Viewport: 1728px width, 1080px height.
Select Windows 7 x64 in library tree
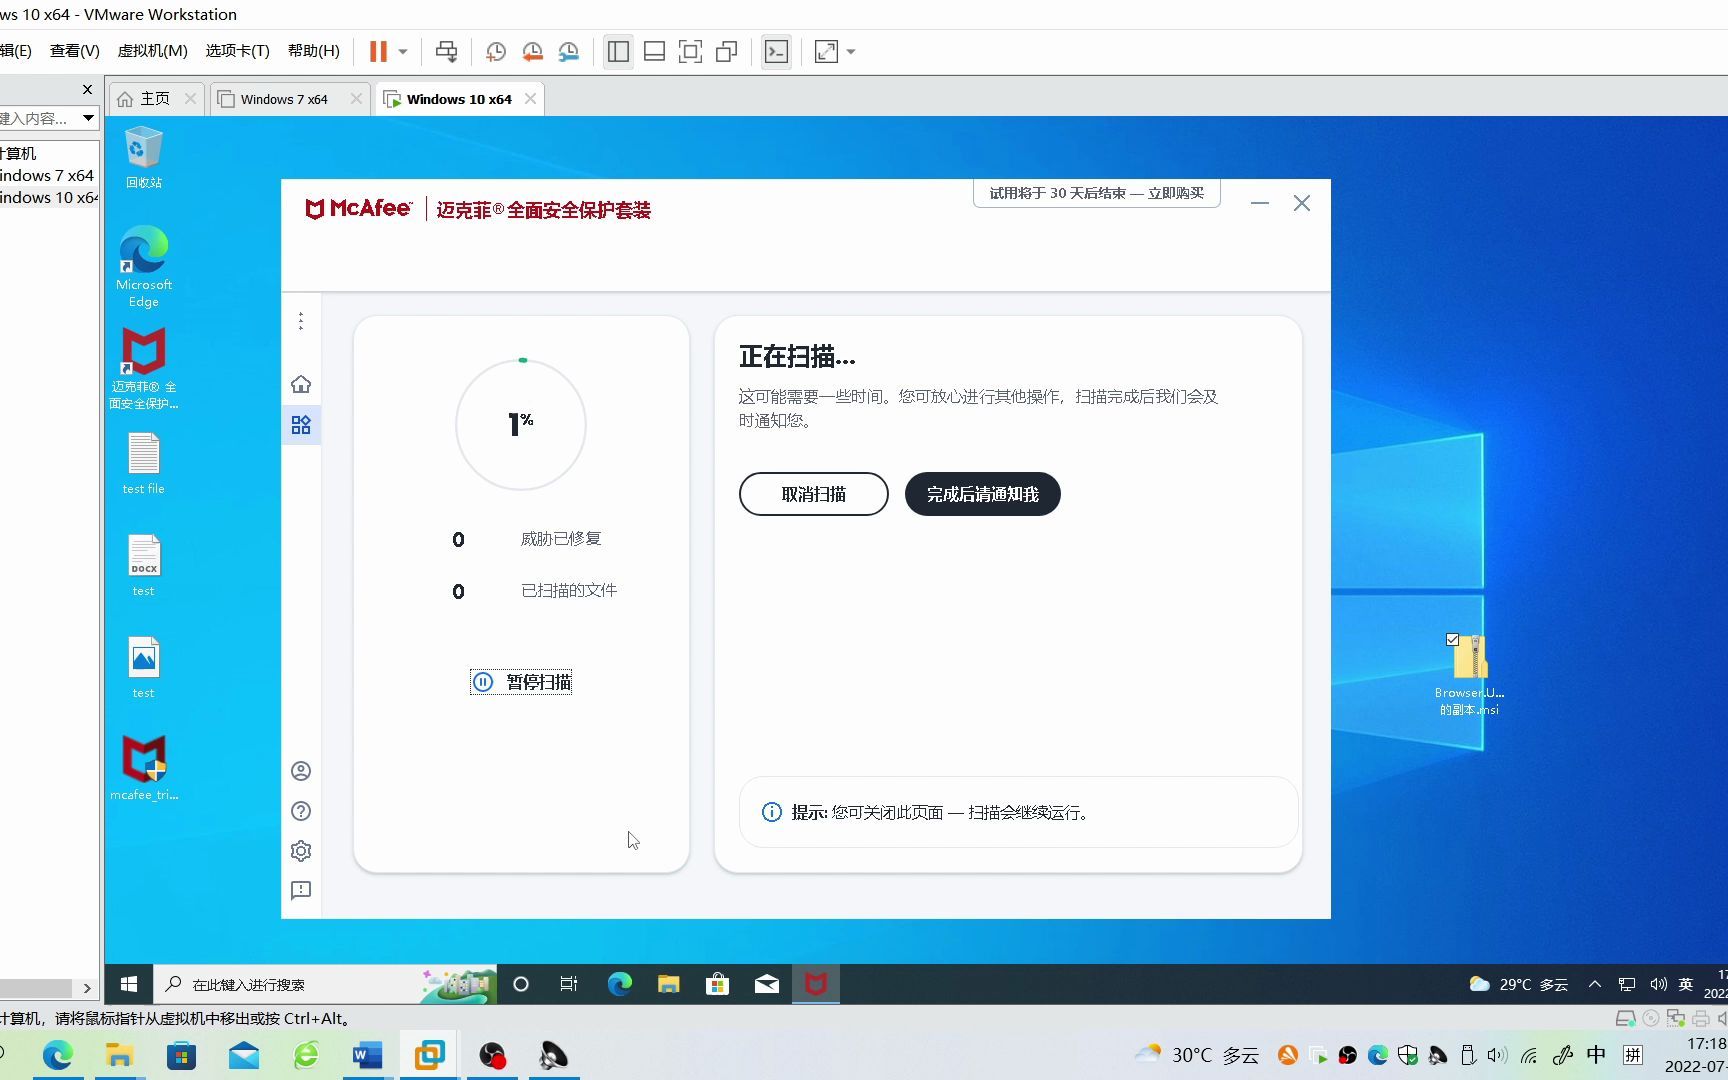47,175
